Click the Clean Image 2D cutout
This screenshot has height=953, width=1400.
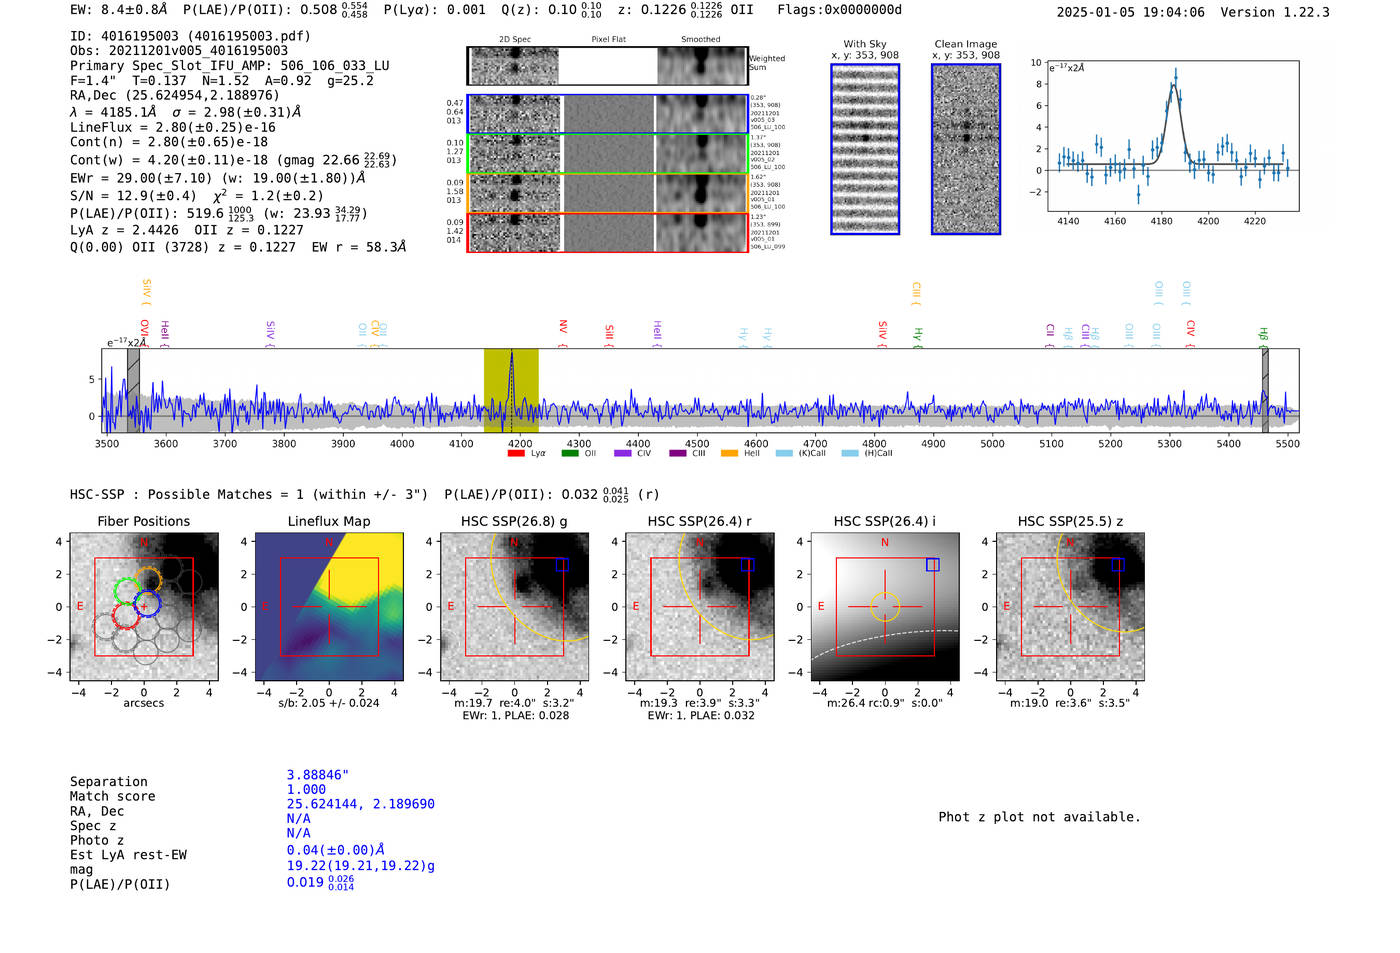click(x=966, y=149)
